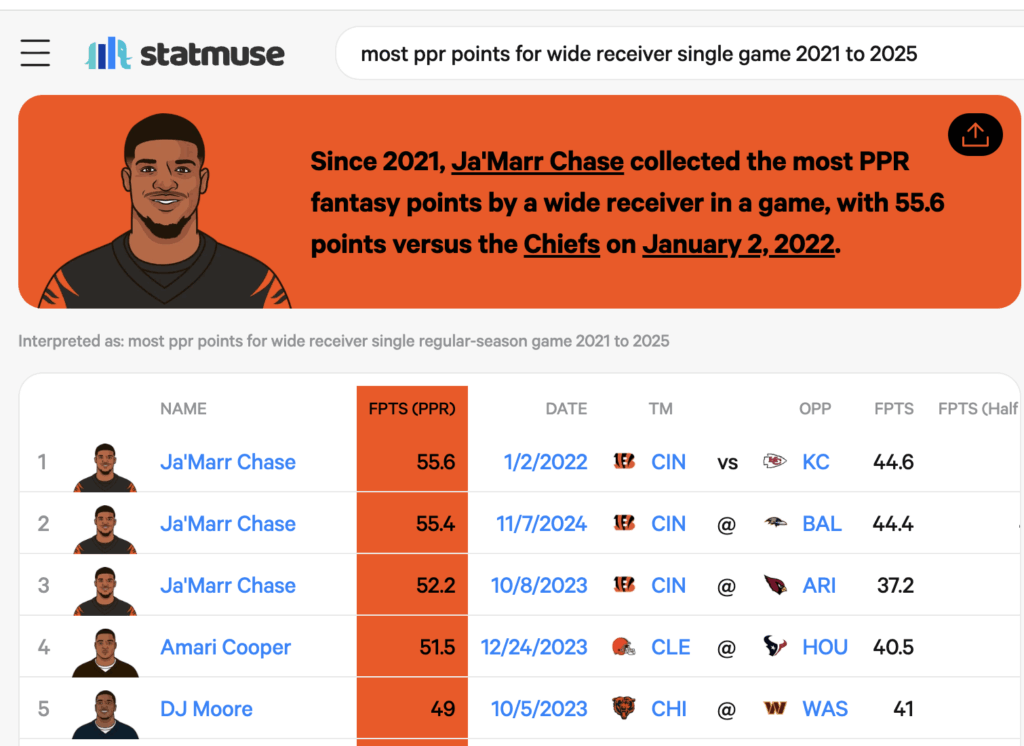Open the January 2, 2022 game link
The width and height of the screenshot is (1024, 746).
click(x=738, y=244)
